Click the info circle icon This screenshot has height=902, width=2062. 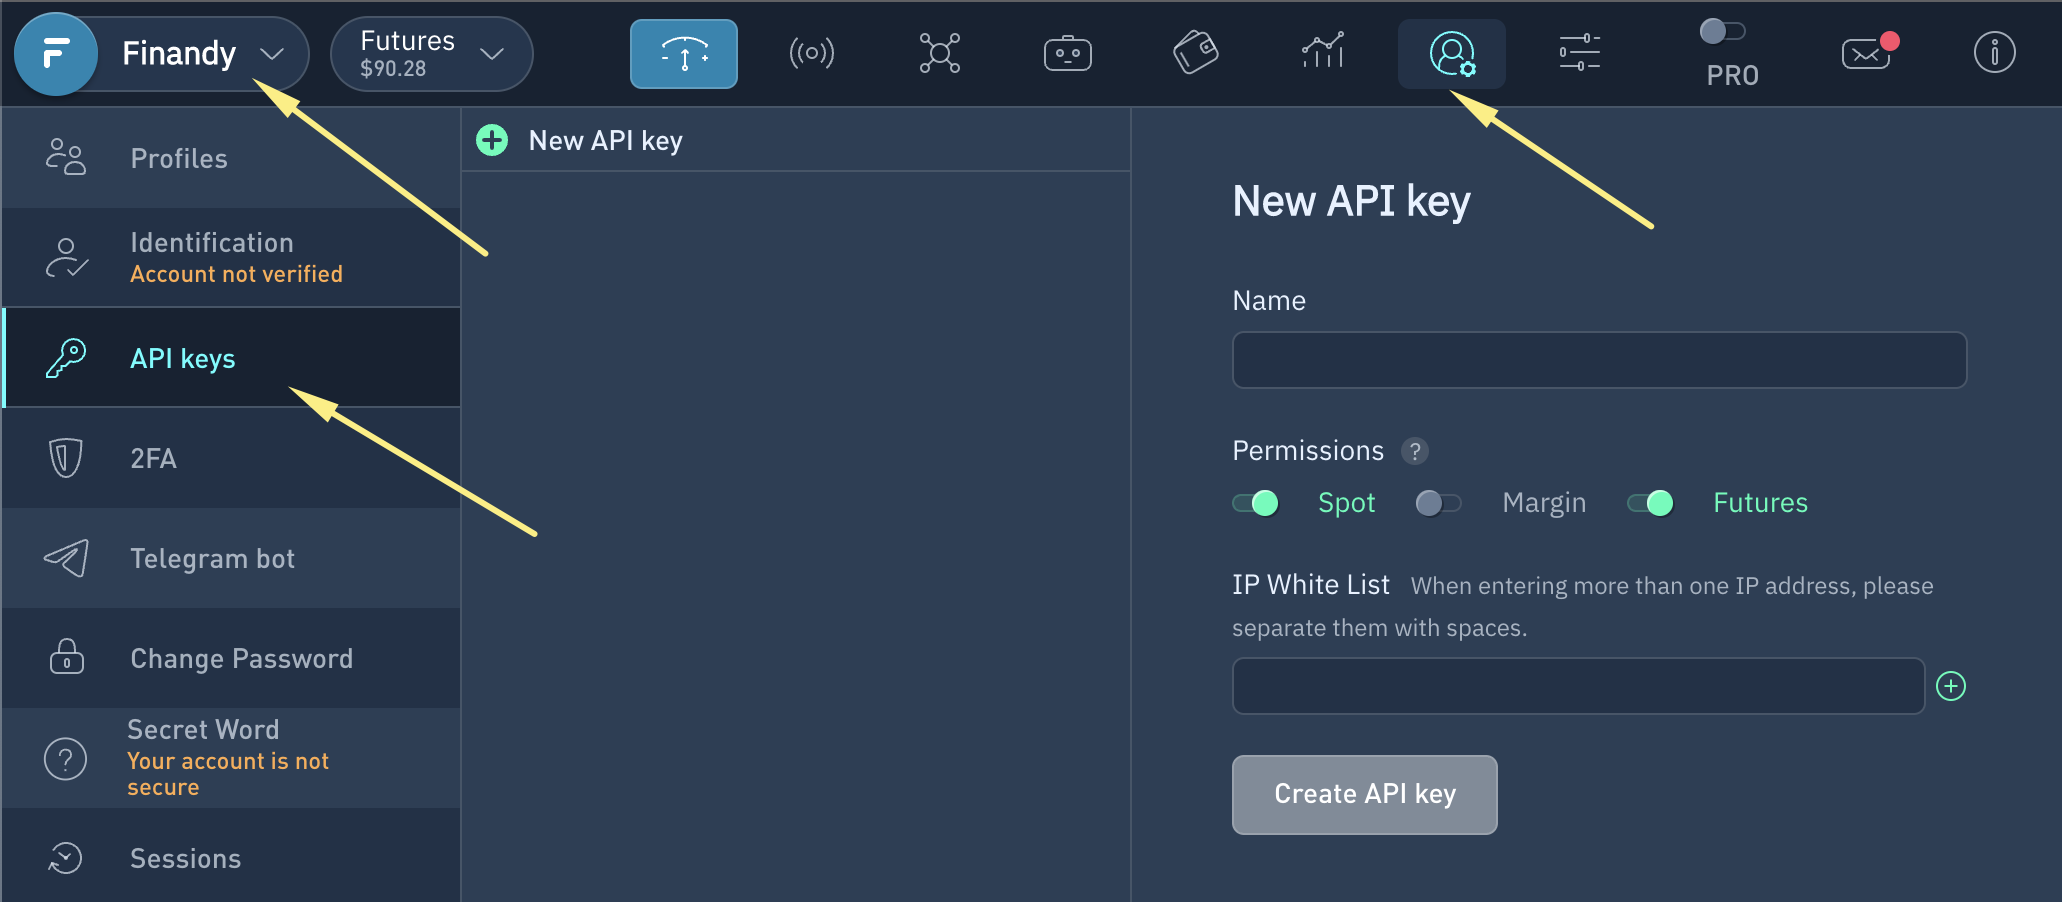click(1994, 54)
